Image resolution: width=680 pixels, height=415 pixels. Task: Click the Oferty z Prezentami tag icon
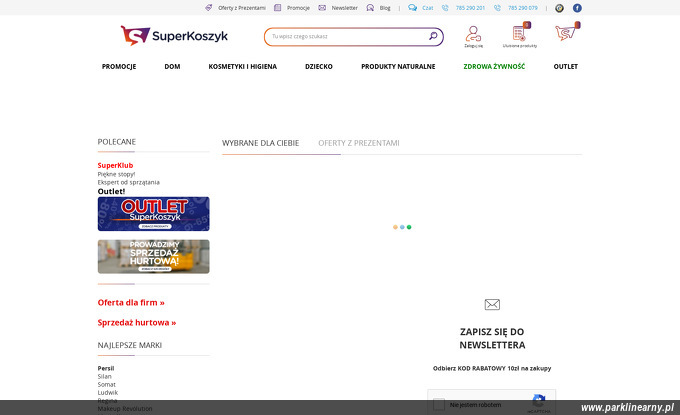pyautogui.click(x=209, y=8)
